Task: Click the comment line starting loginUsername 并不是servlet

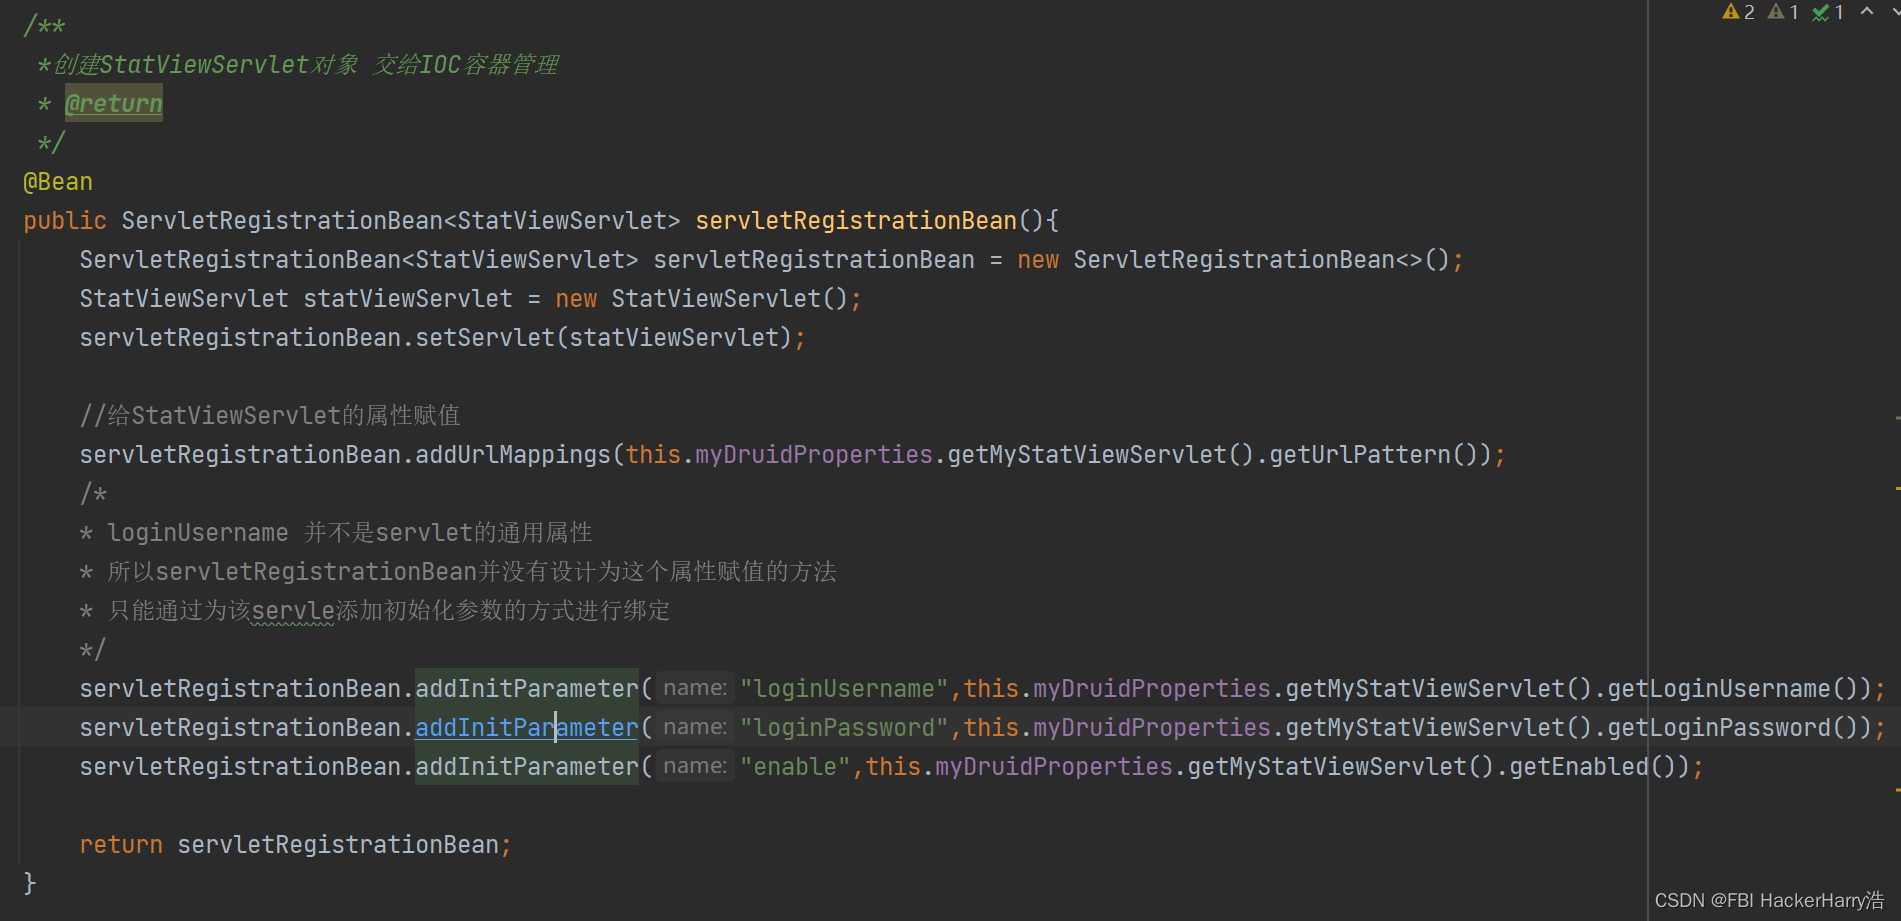Action: (336, 533)
